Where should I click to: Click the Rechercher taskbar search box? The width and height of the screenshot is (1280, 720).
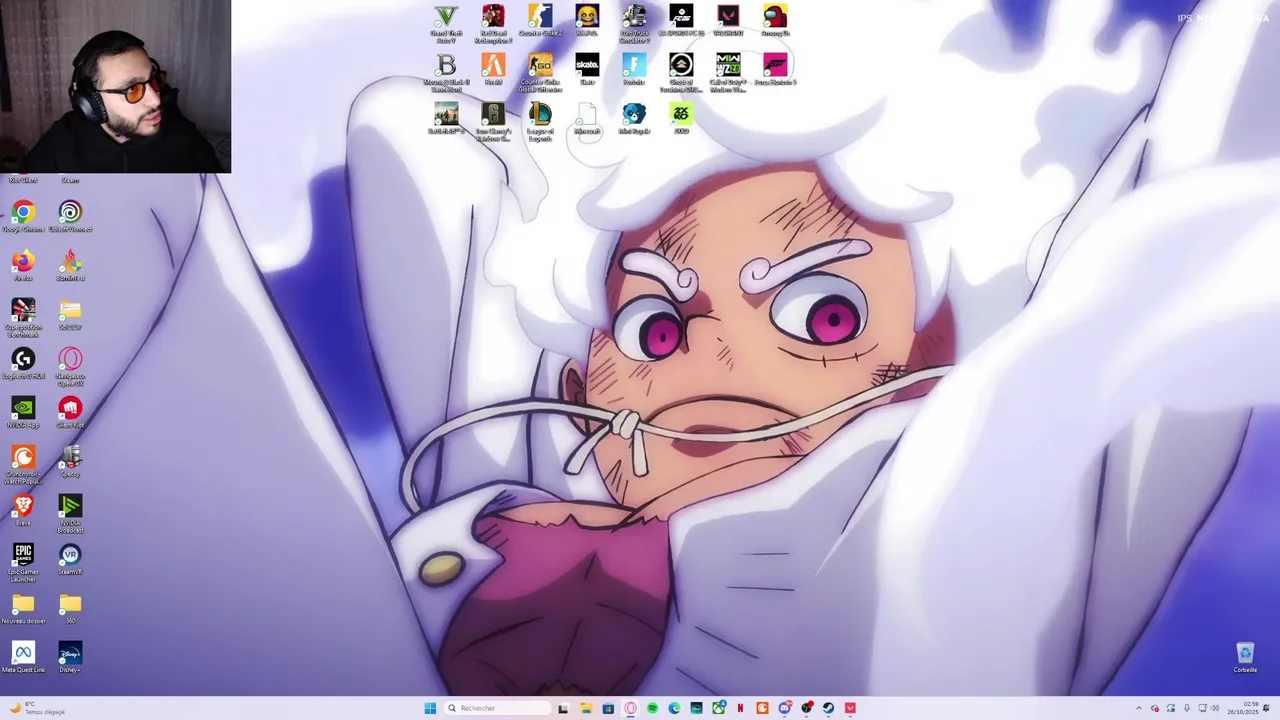(497, 708)
